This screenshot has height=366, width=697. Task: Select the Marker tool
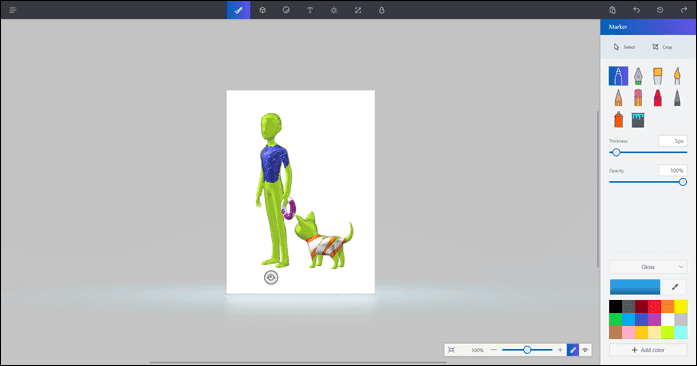pos(618,76)
